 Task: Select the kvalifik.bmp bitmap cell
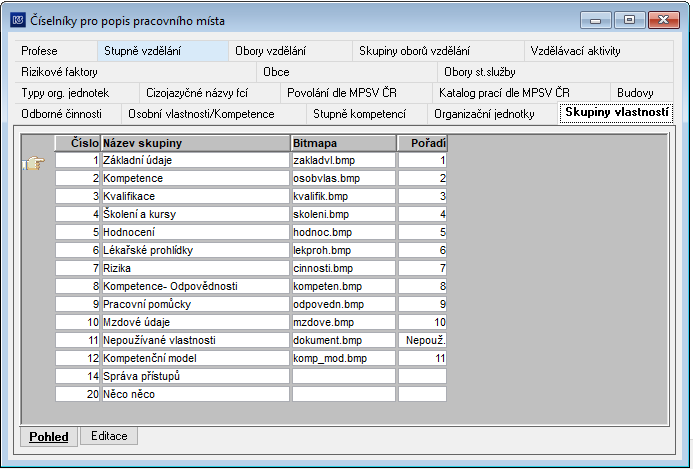[344, 196]
